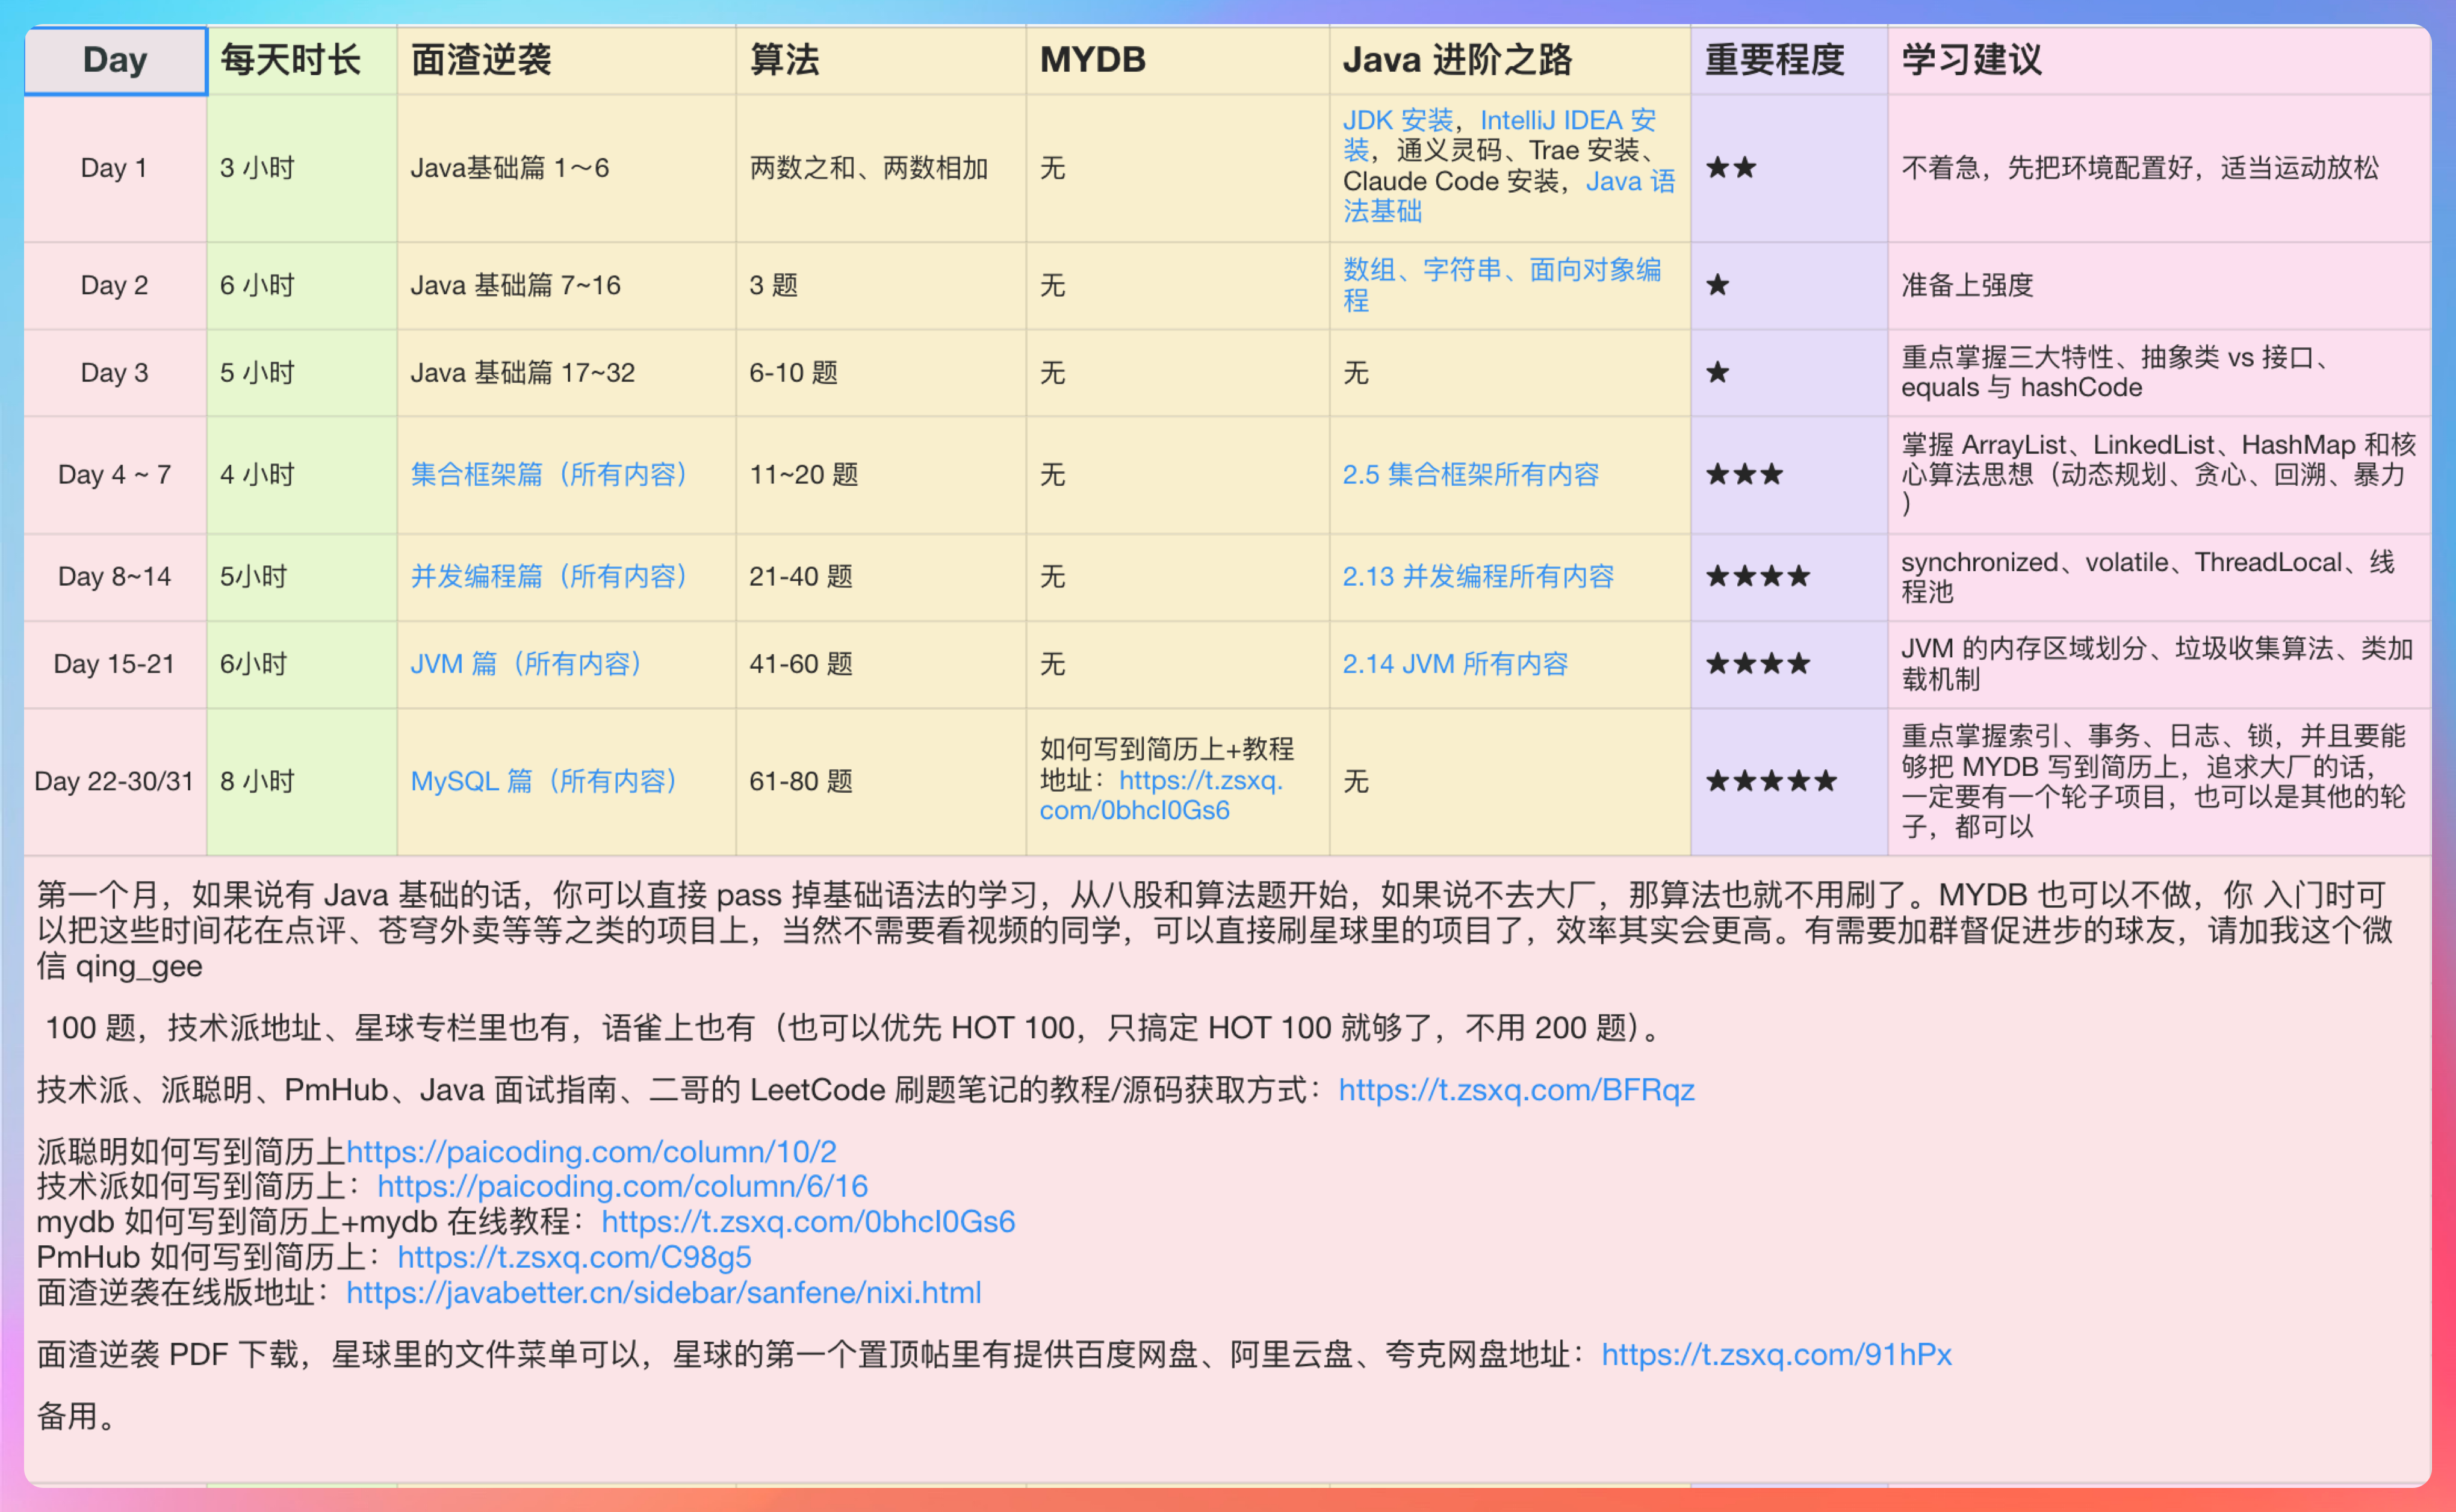Click the 2.5 集合框架所有内容 link
2456x1512 pixels.
click(1470, 474)
